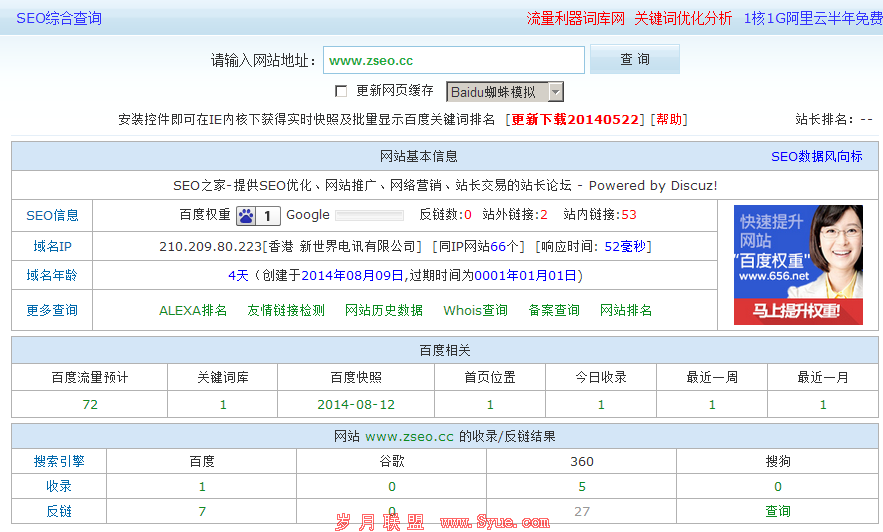The height and width of the screenshot is (532, 883).
Task: Click the 百度流量预计 value 72
Action: [x=90, y=405]
